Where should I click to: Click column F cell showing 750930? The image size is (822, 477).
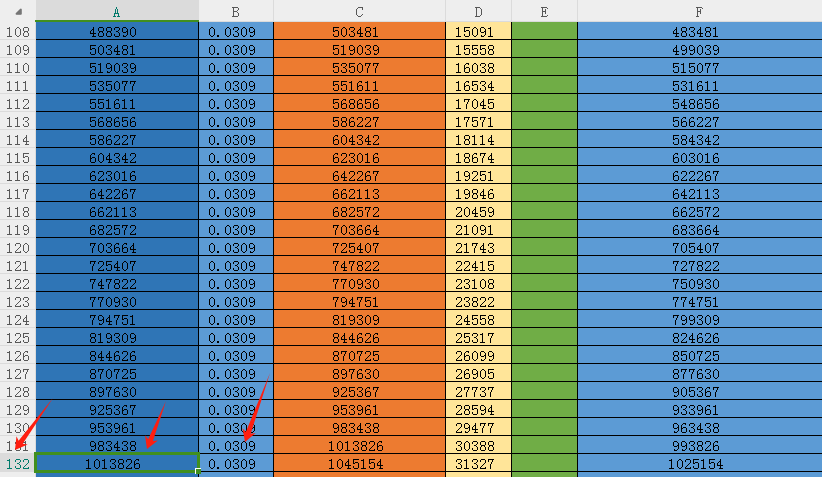click(x=699, y=284)
